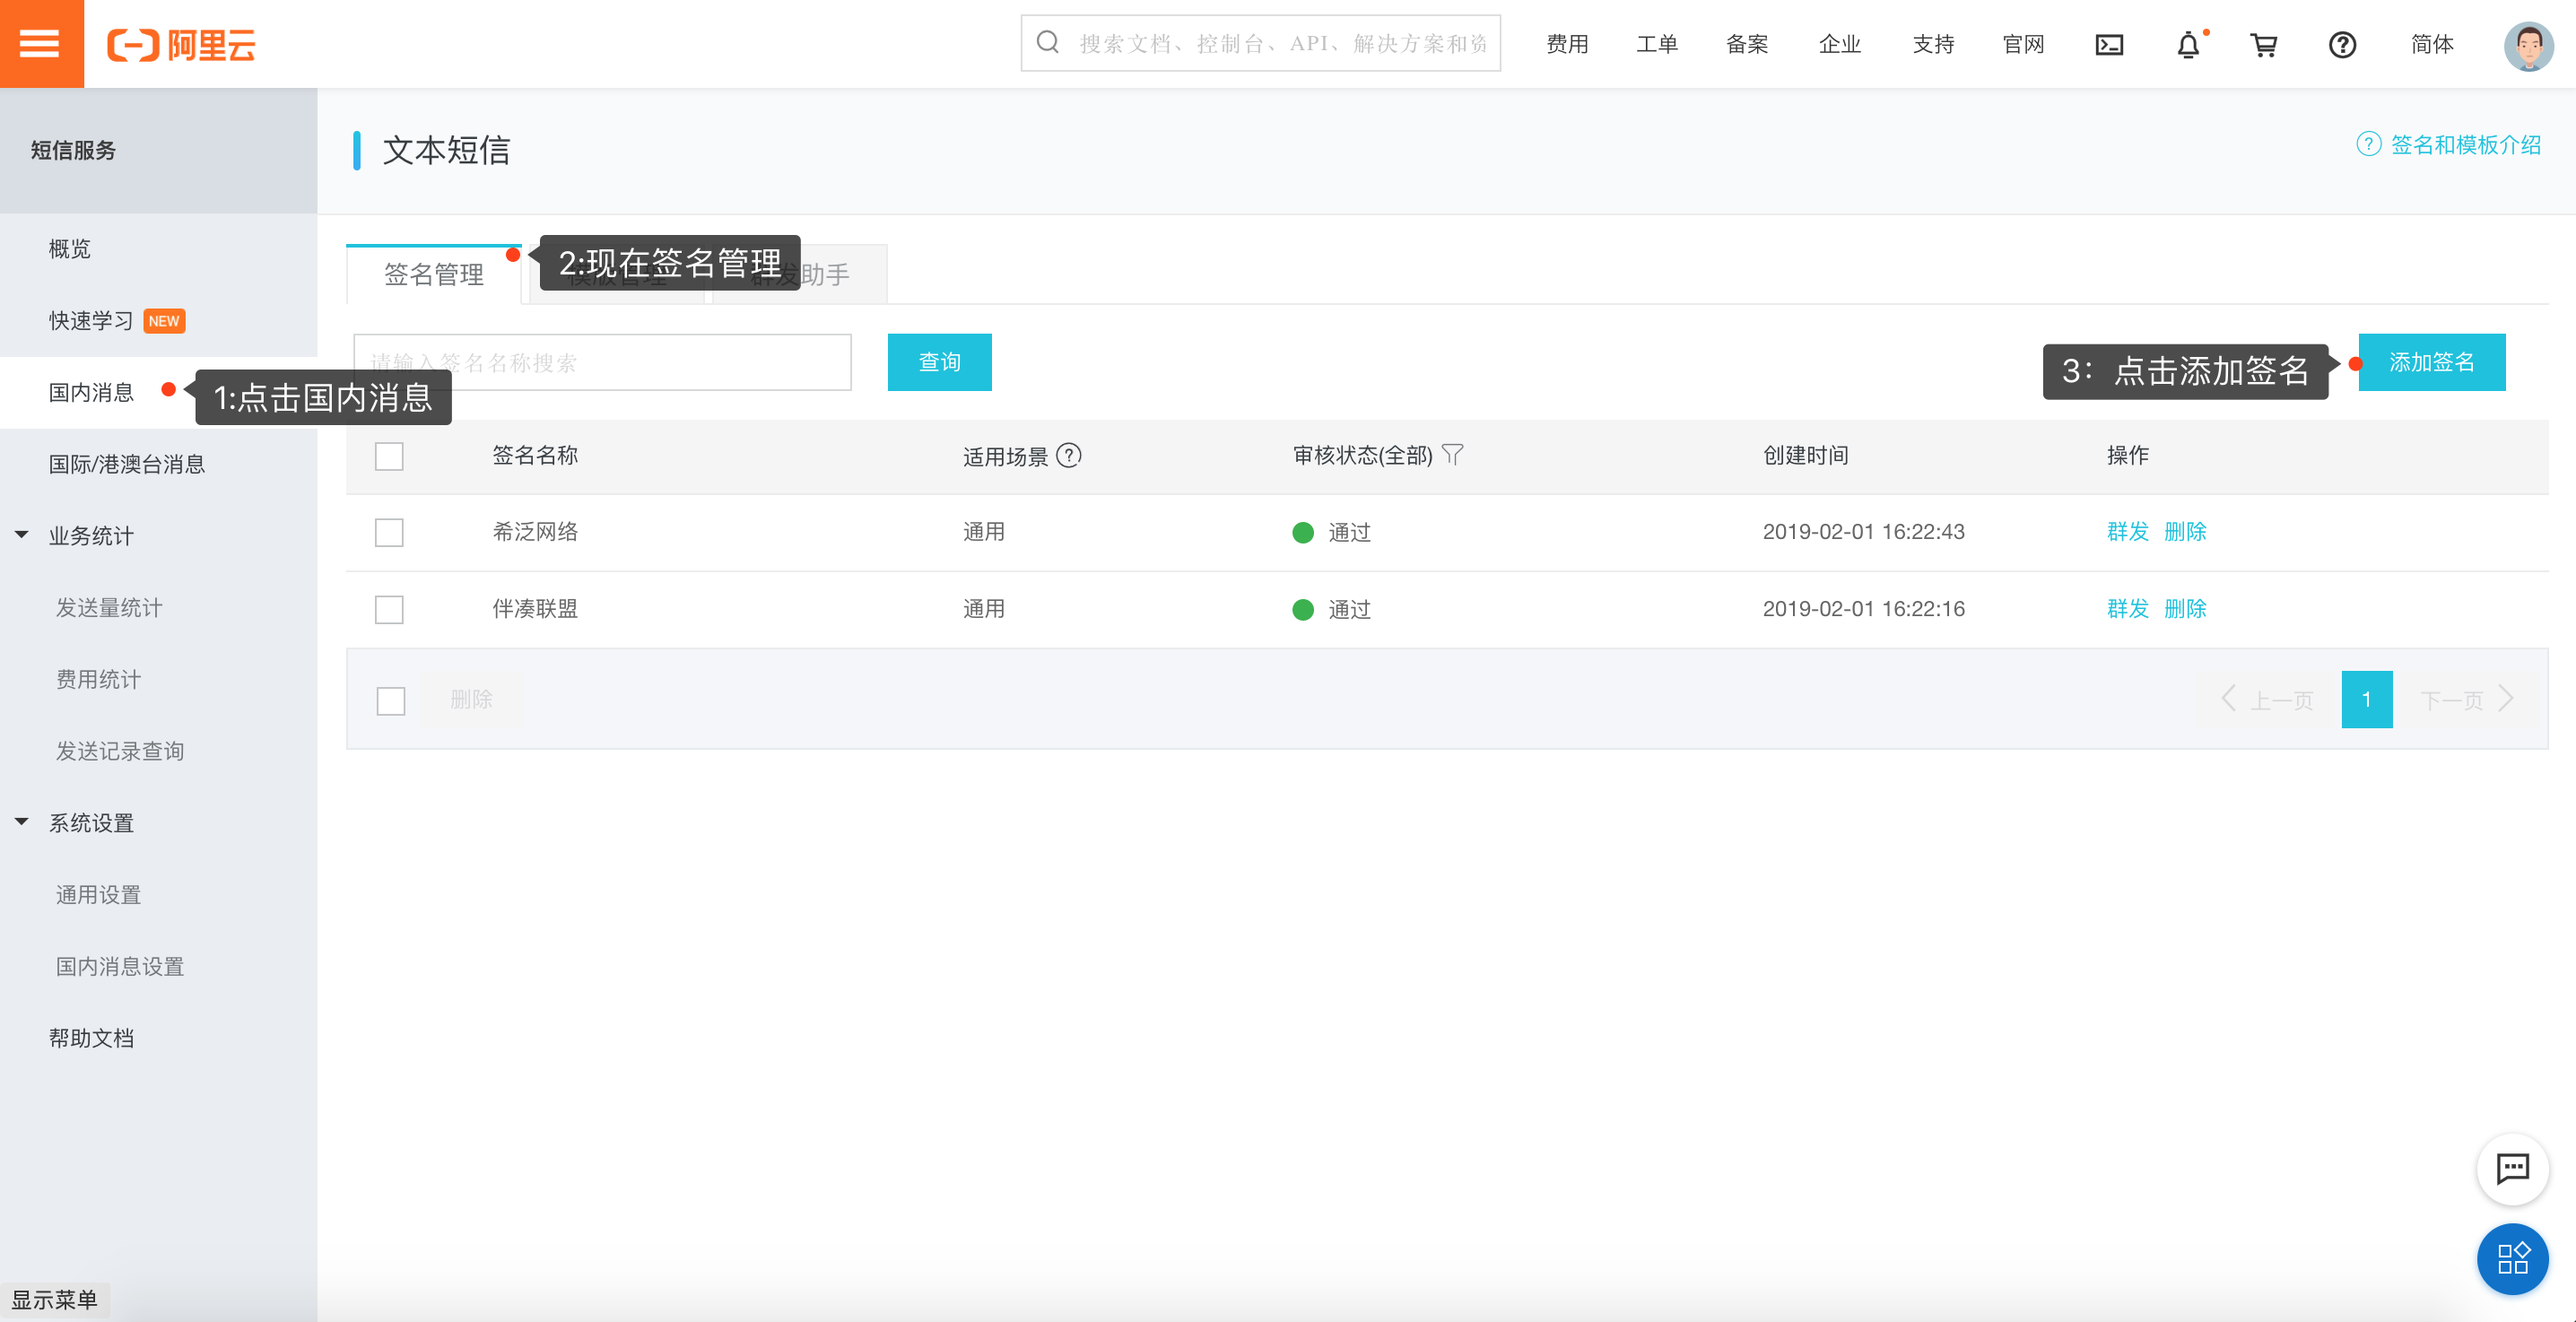This screenshot has height=1322, width=2576.
Task: Go to page 1 in pagination
Action: pyautogui.click(x=2366, y=699)
